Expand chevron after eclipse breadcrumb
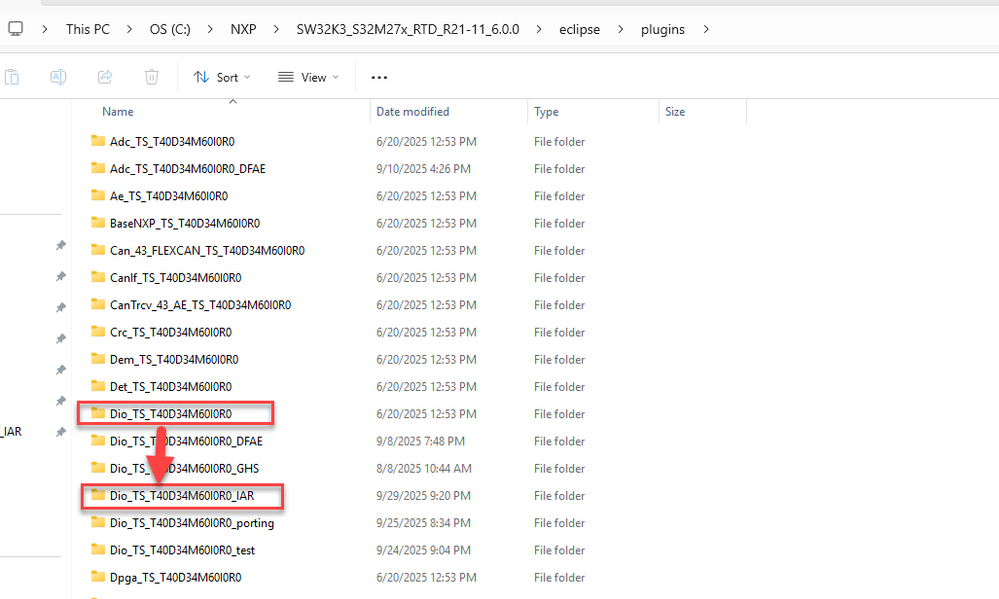999x599 pixels. (x=621, y=29)
